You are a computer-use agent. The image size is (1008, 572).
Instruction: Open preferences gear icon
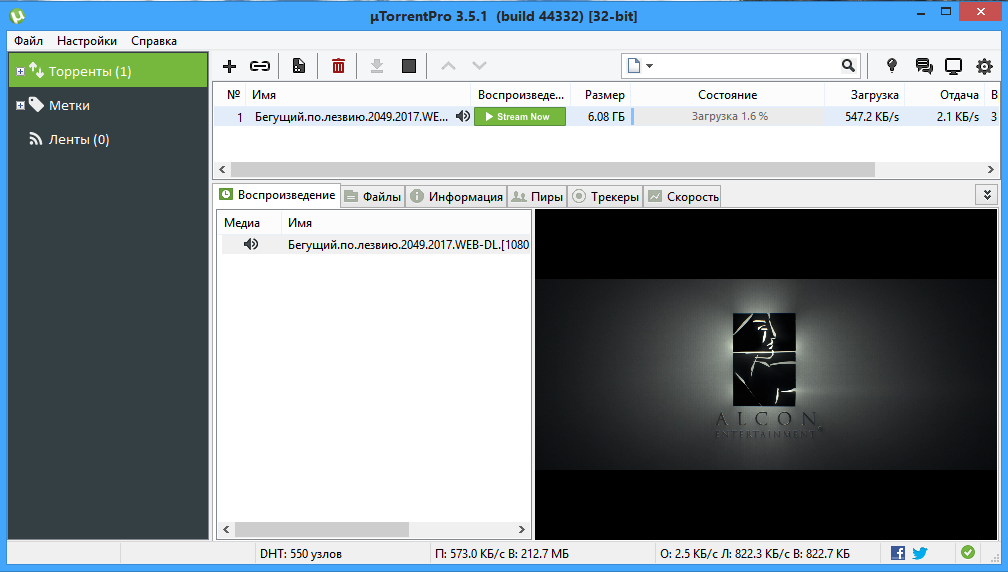tap(984, 66)
